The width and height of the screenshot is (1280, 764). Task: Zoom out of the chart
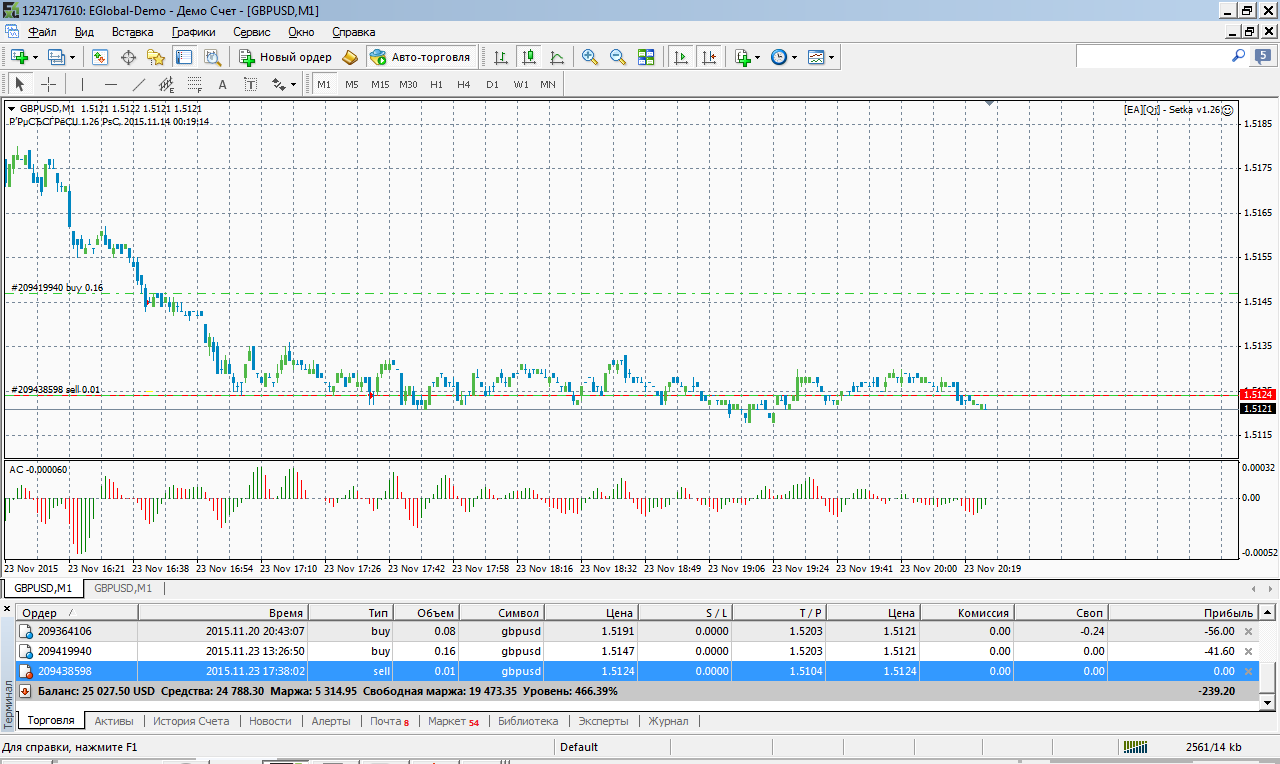coord(618,57)
